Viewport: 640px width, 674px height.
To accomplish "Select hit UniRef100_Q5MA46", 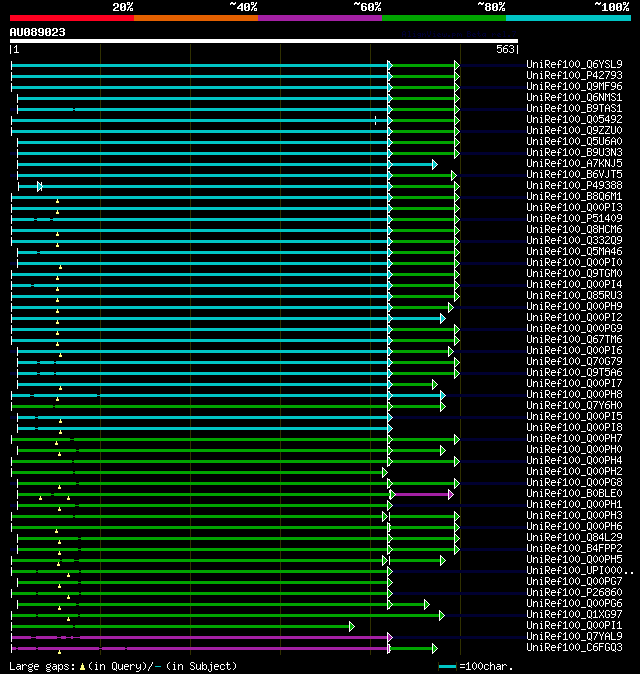I will (x=574, y=251).
